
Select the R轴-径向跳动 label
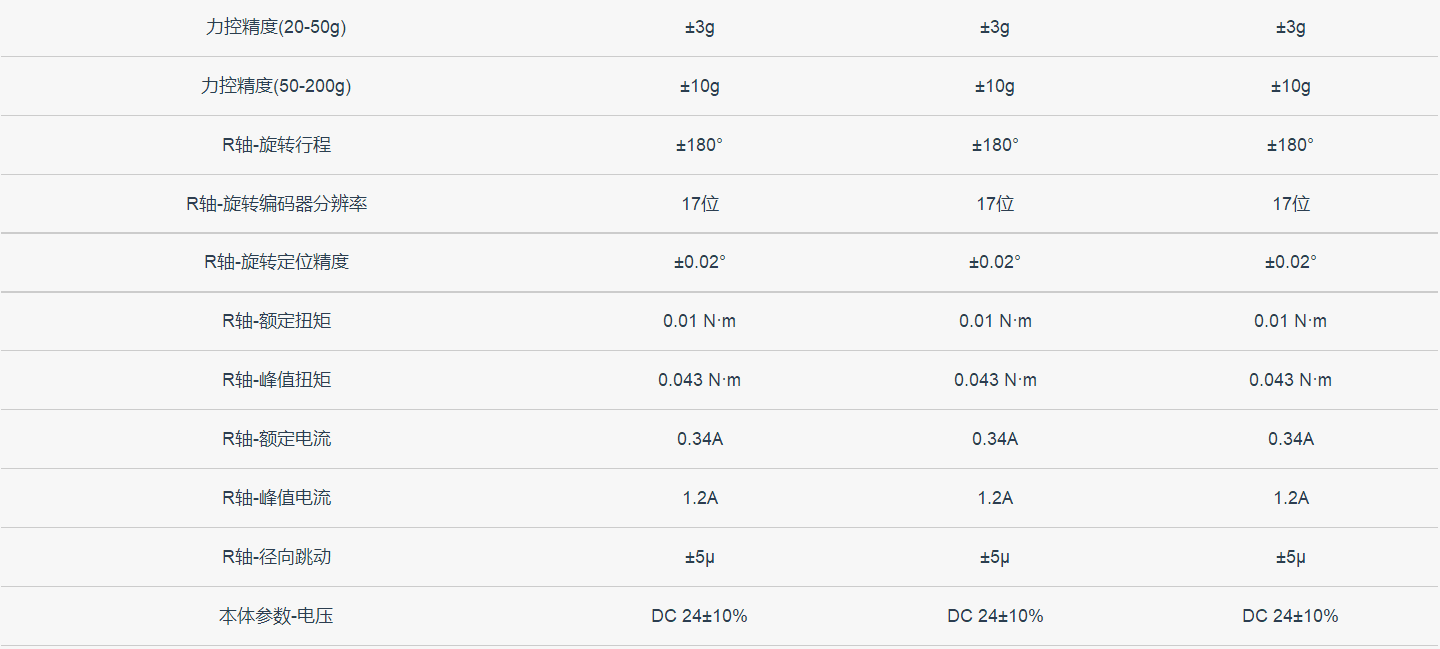(276, 557)
